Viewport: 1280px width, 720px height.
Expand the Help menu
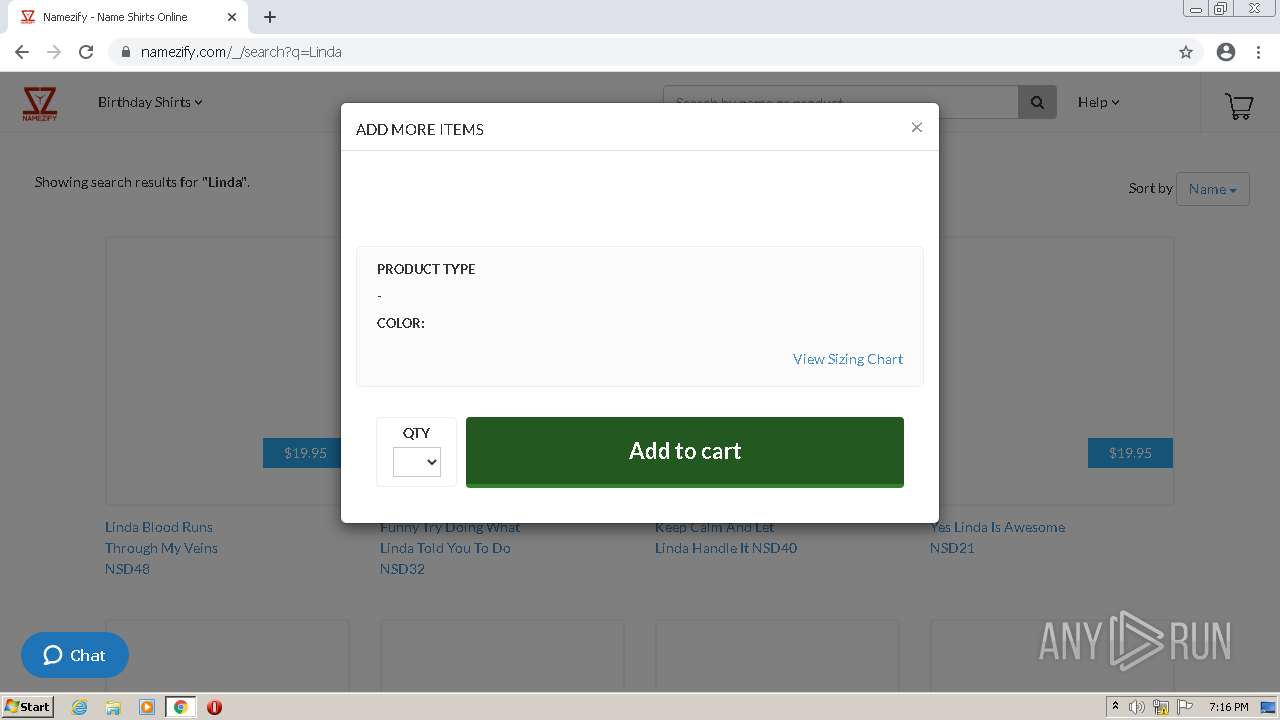coord(1098,102)
